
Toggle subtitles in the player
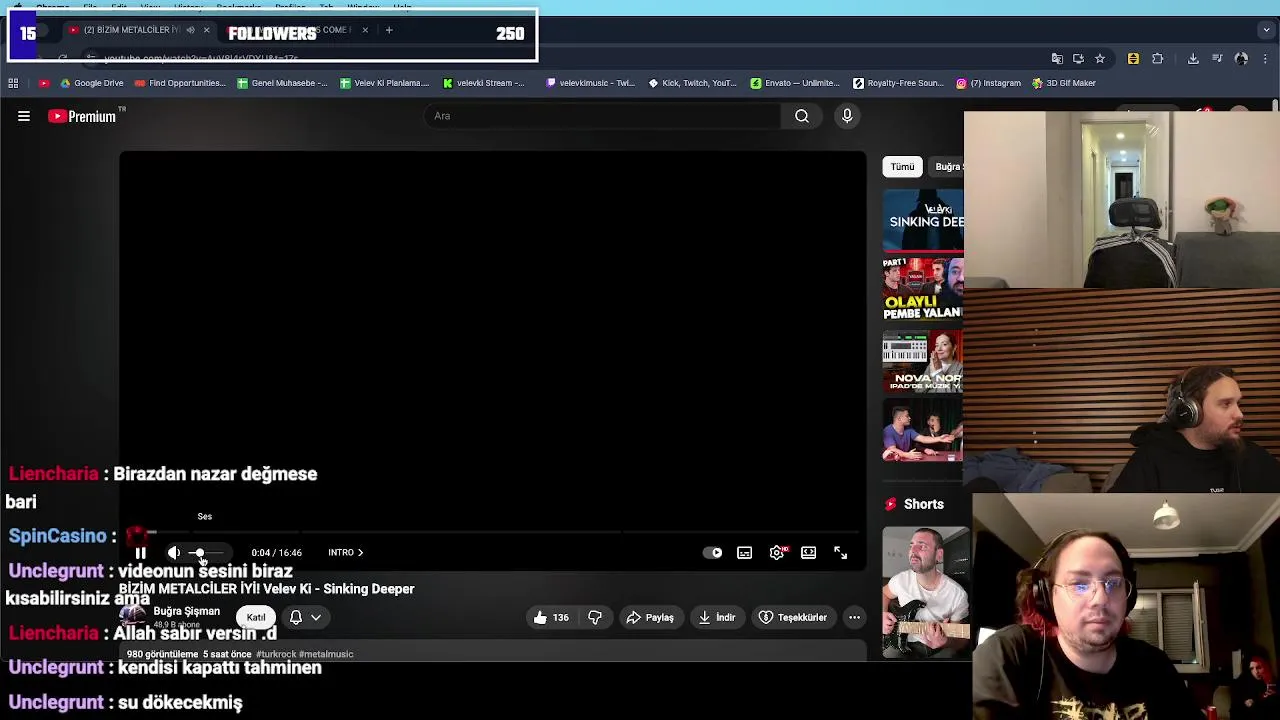click(x=744, y=552)
